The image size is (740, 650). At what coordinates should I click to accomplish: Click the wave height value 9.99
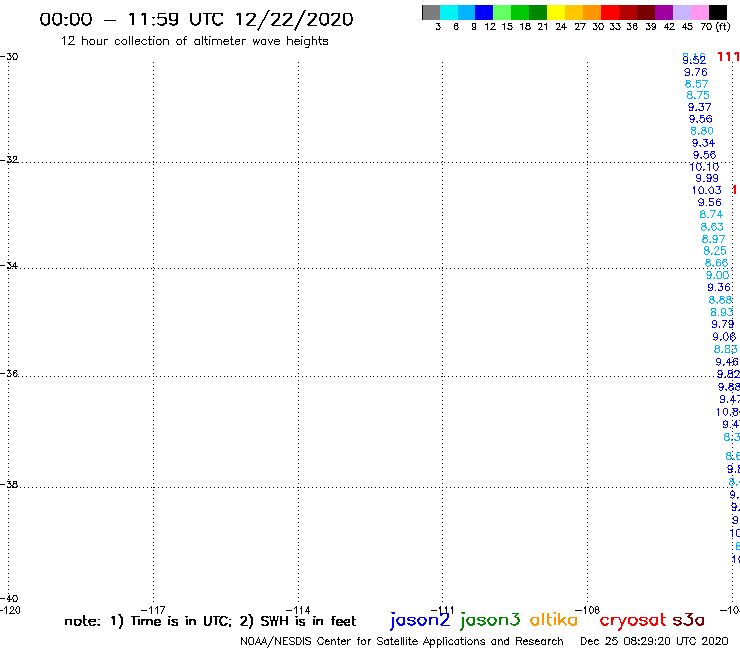point(707,178)
